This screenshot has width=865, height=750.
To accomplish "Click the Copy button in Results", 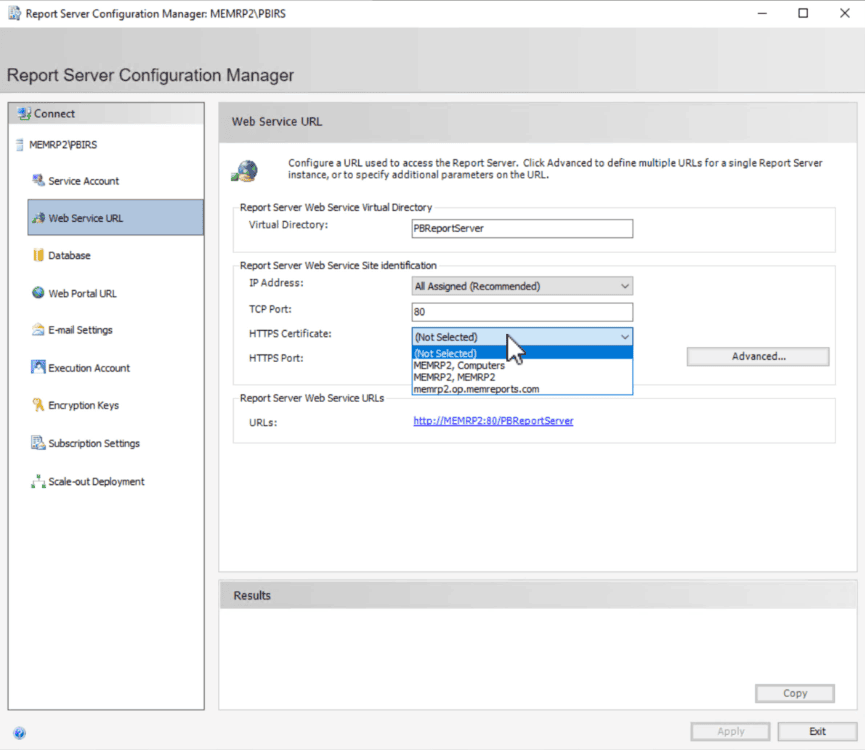I will pyautogui.click(x=794, y=693).
